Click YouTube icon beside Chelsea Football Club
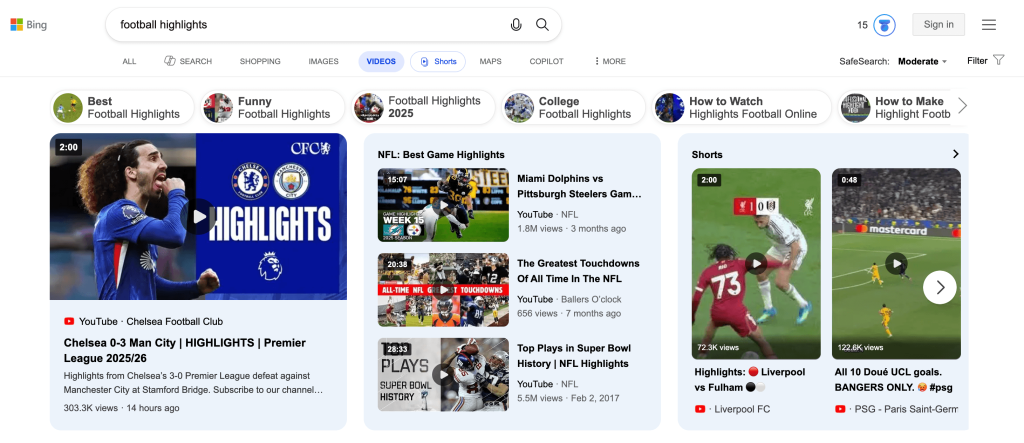 (x=69, y=321)
